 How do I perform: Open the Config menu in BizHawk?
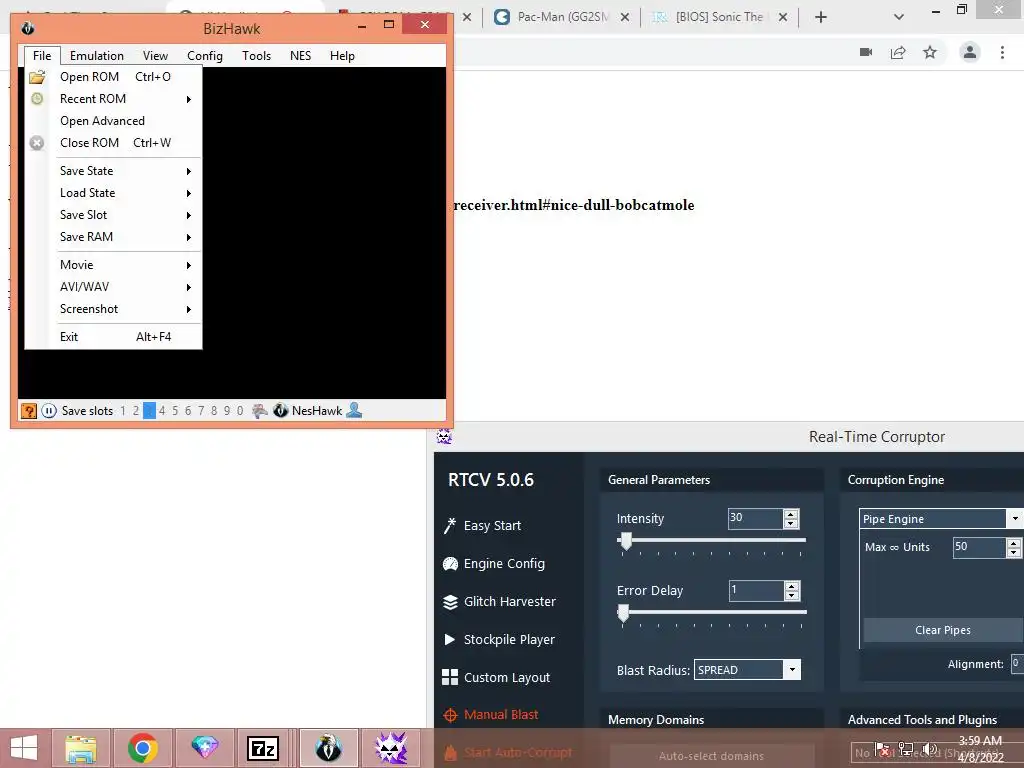[204, 56]
